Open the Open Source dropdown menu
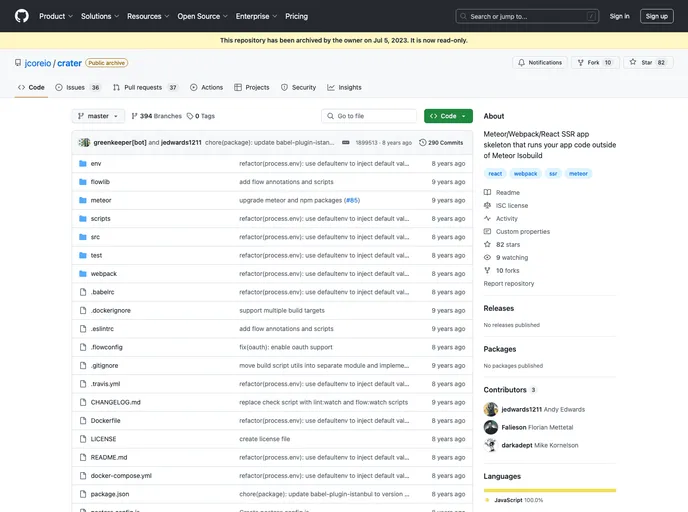Viewport: 688px width, 512px height. [202, 16]
